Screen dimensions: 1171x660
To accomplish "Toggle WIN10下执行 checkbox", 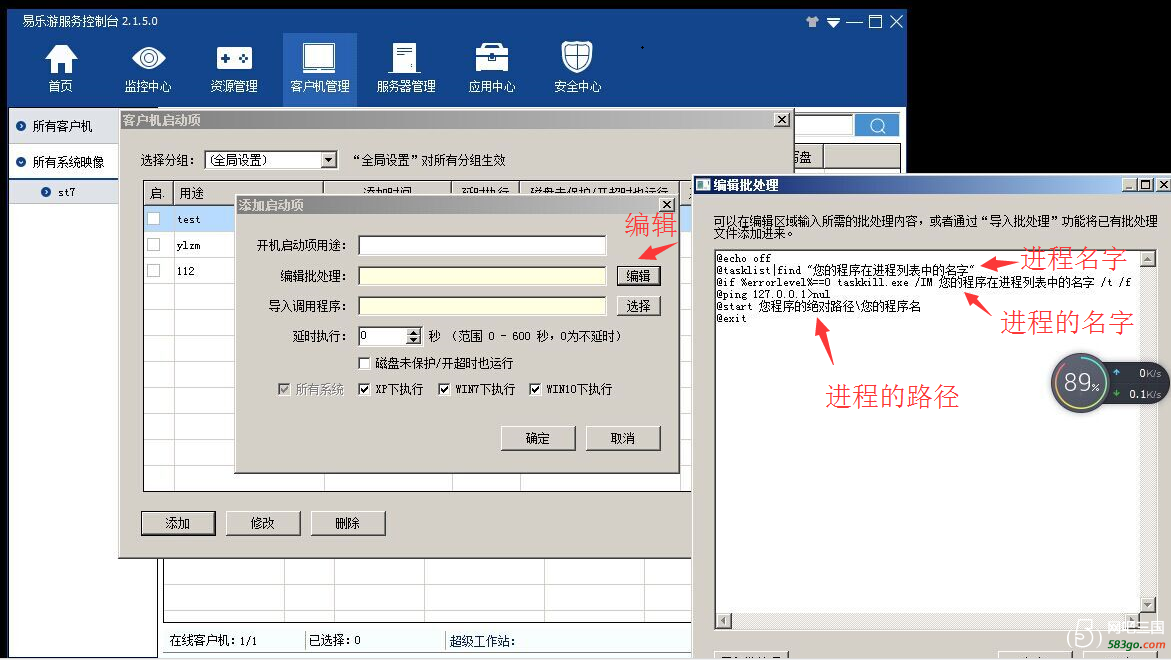I will (535, 389).
